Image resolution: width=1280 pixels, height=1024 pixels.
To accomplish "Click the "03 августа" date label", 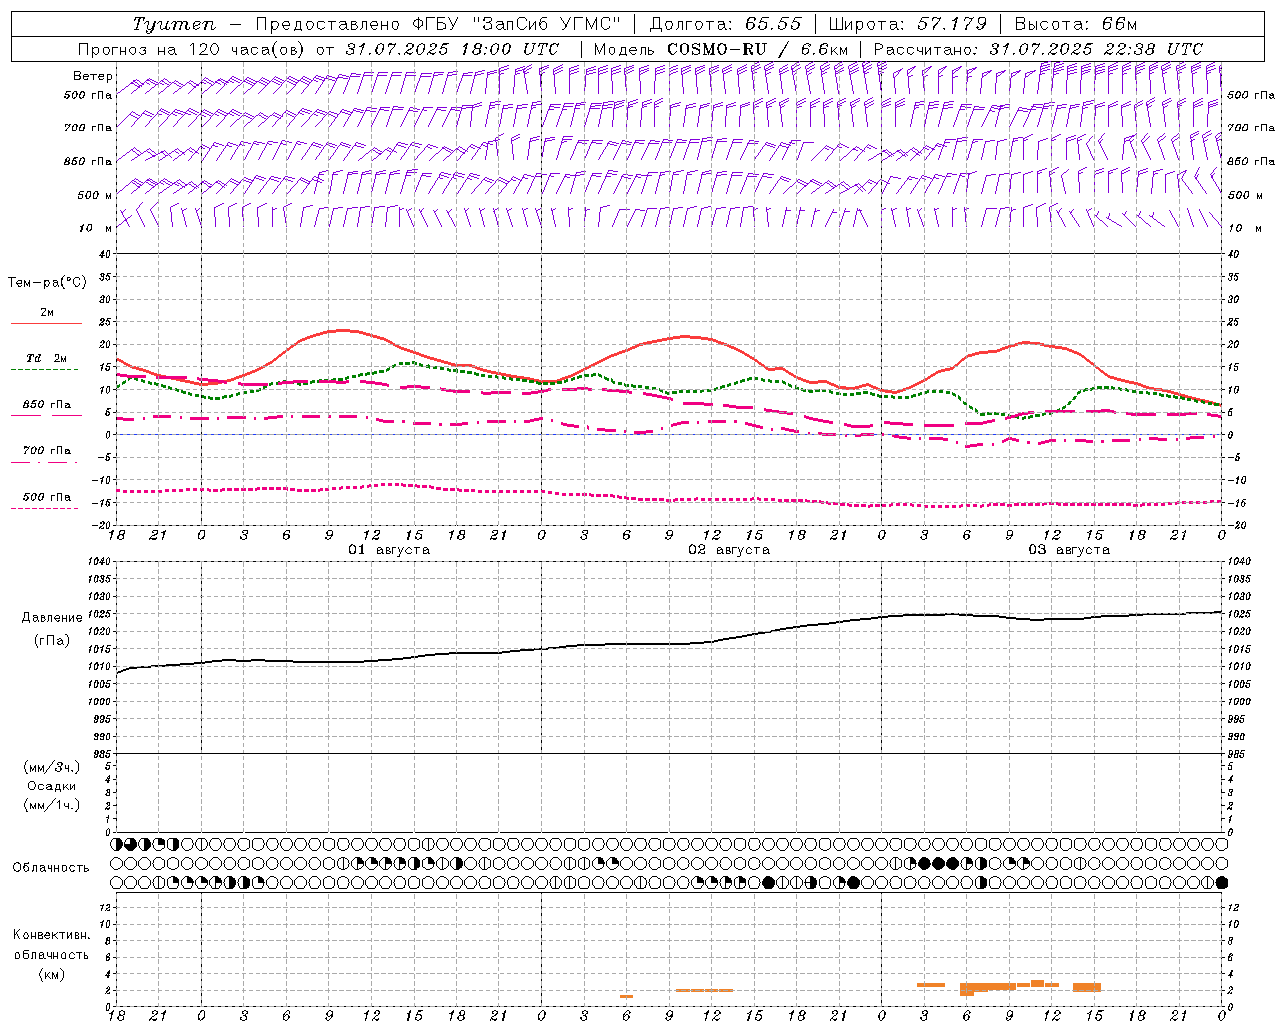I will (1069, 550).
